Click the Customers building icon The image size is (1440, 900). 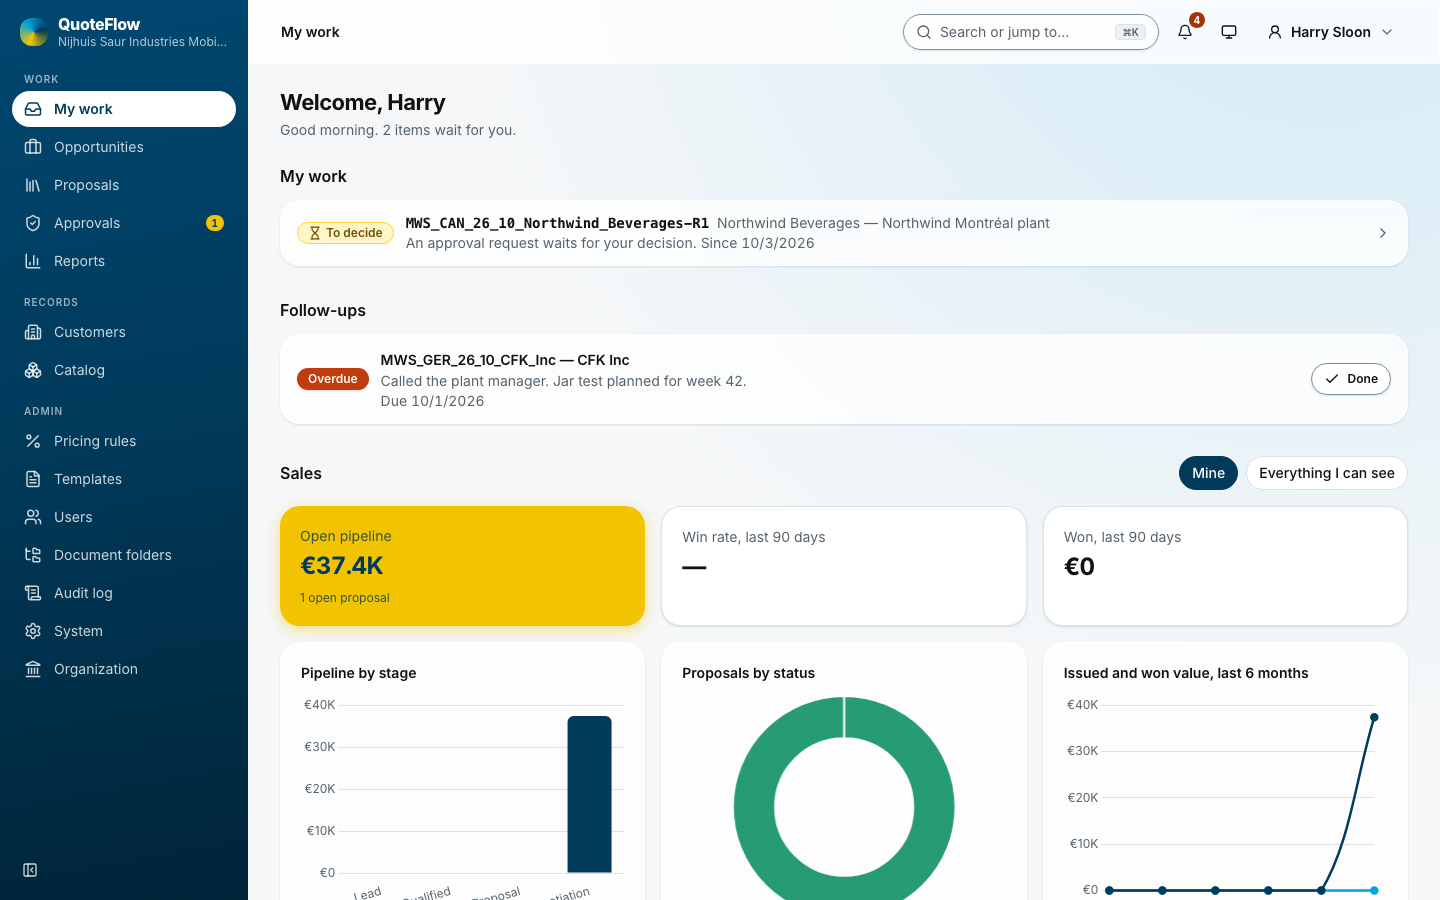pos(33,332)
